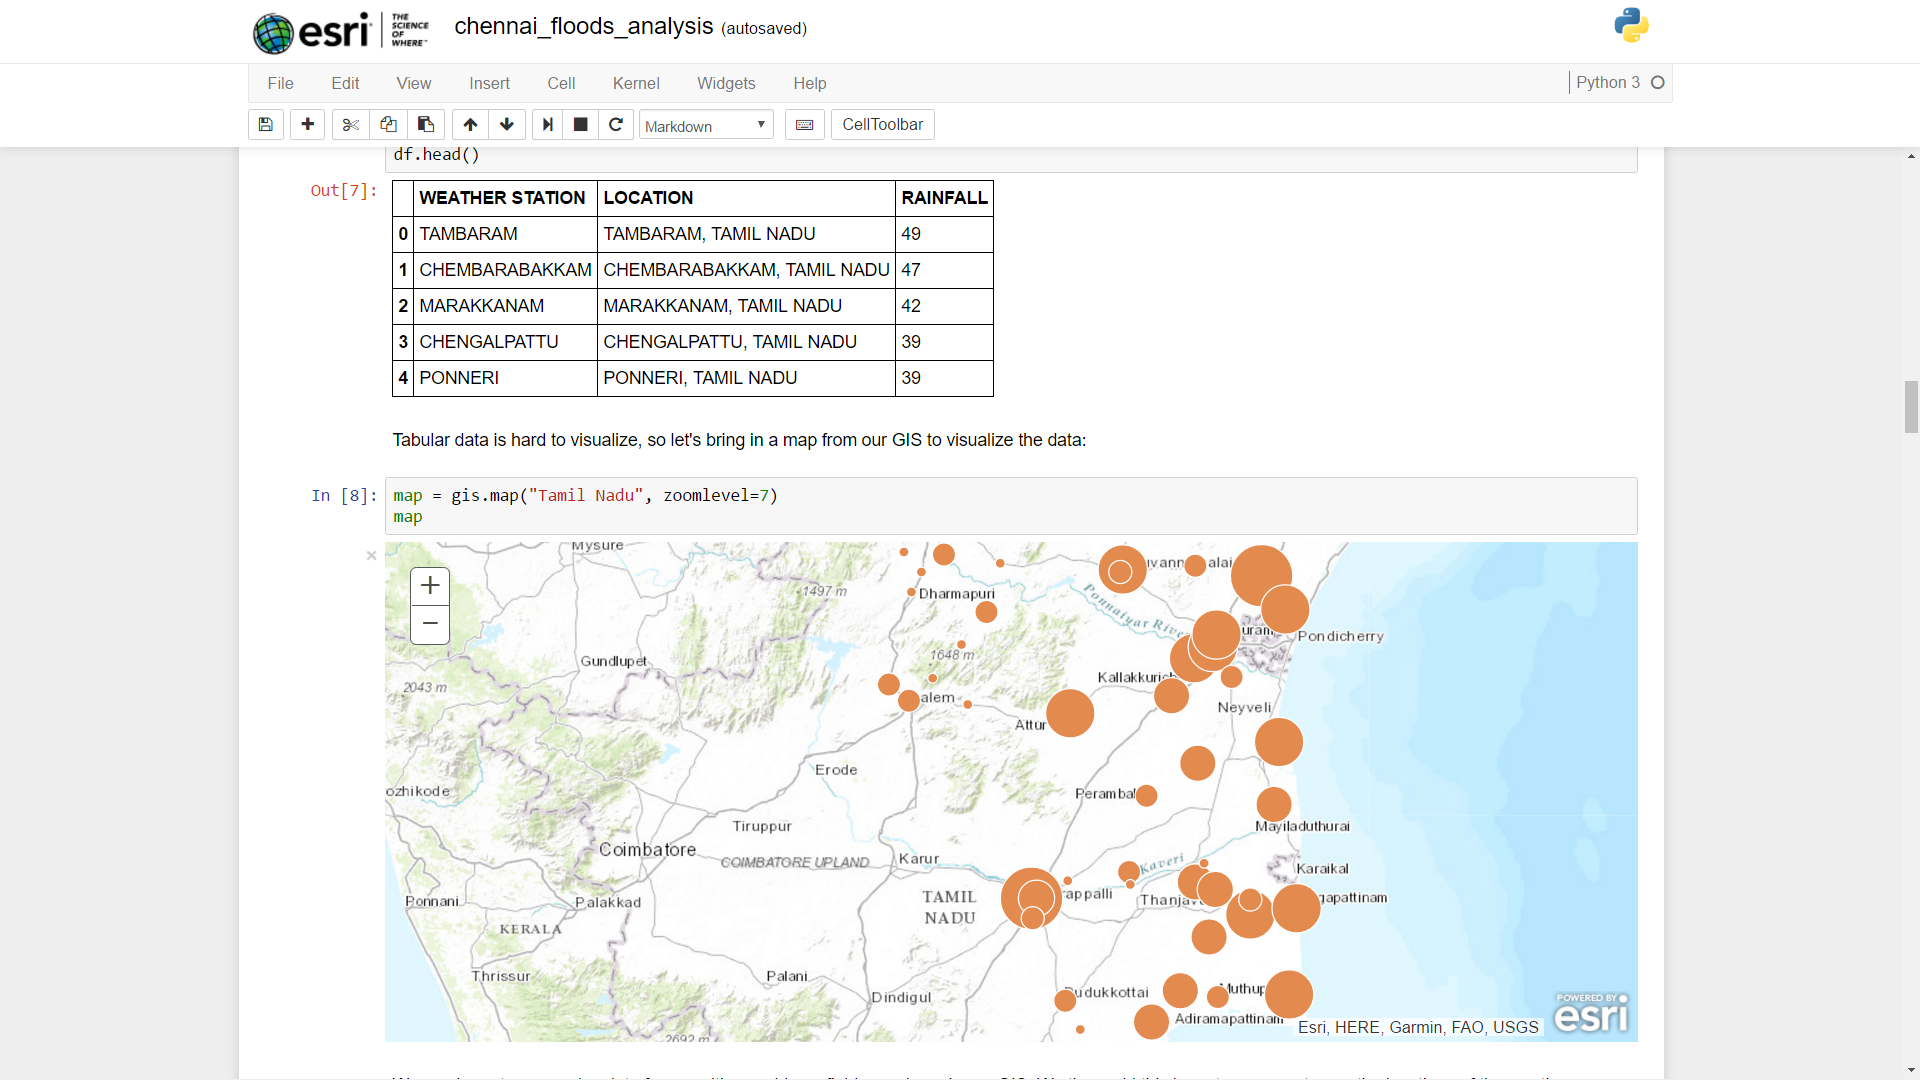Open the Edit menu
Viewport: 1920px width, 1080px height.
click(345, 83)
